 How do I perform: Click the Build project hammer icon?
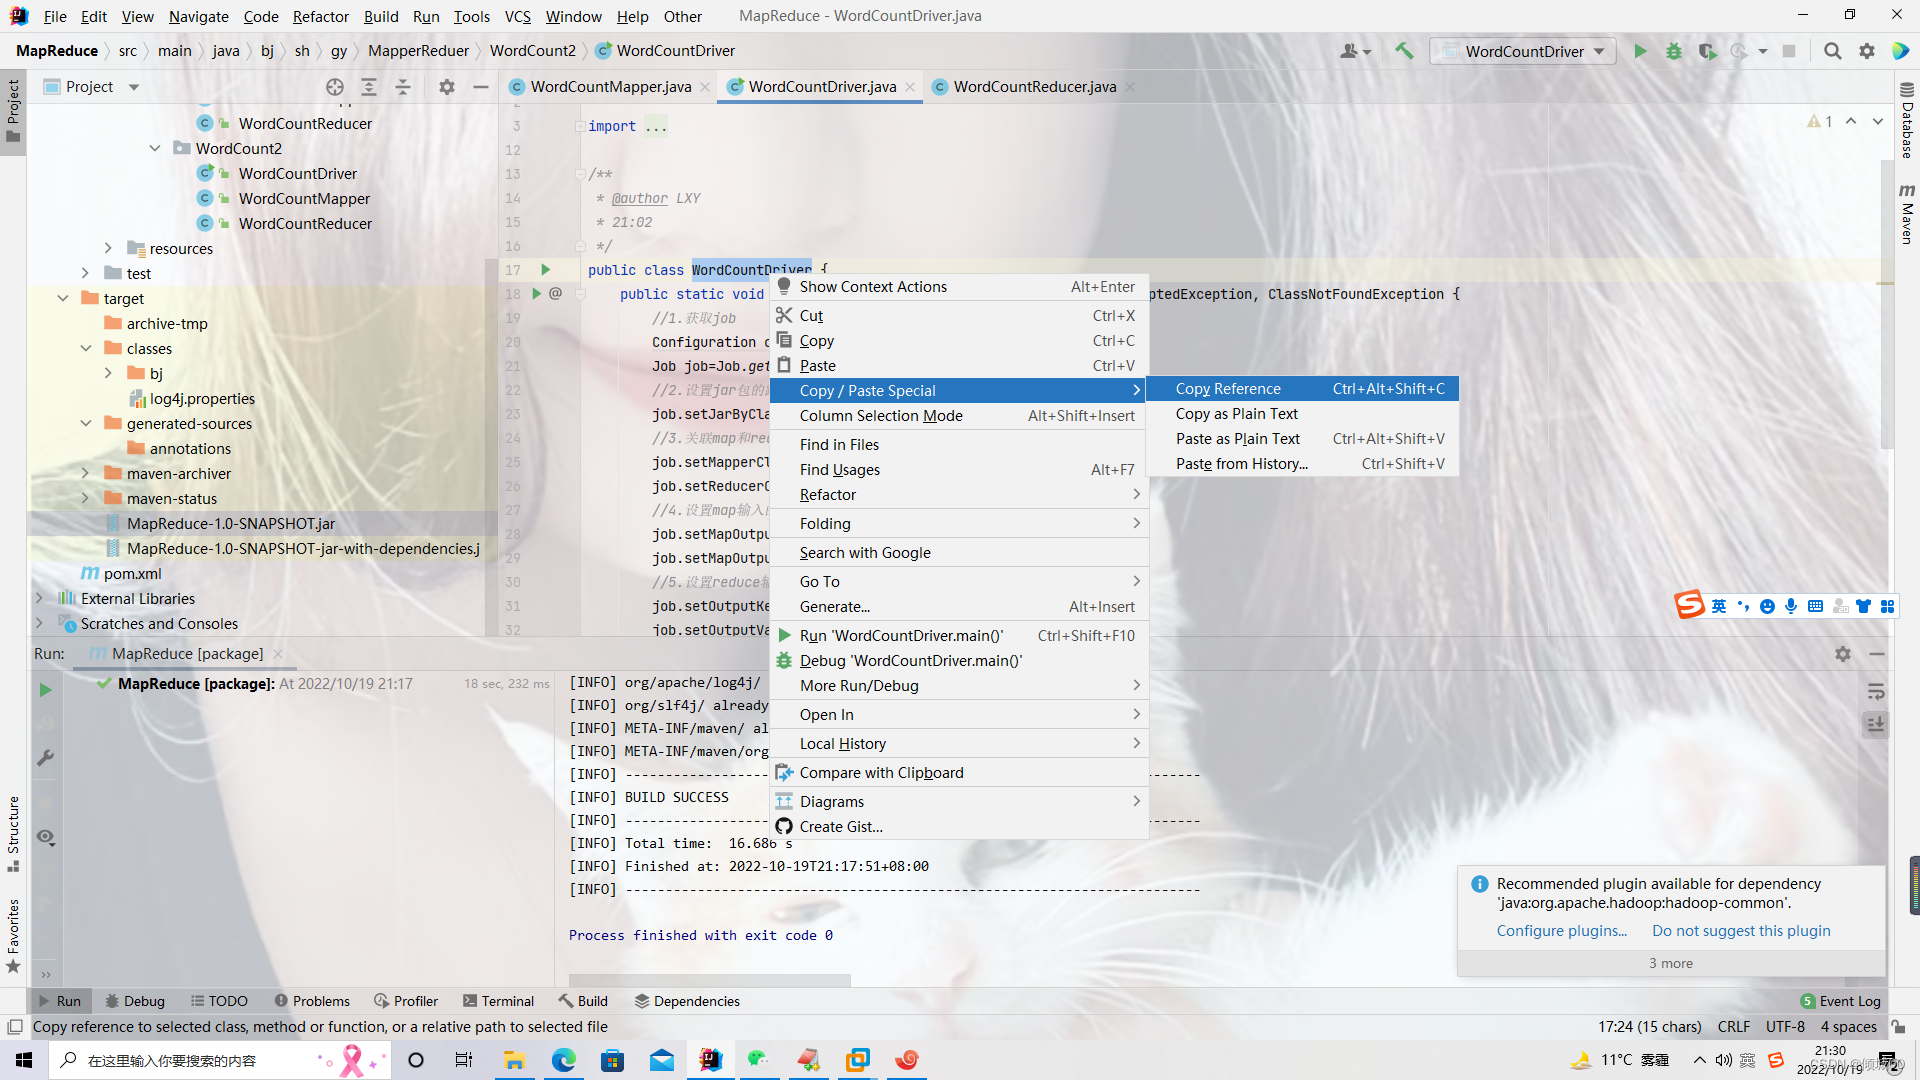click(1404, 51)
